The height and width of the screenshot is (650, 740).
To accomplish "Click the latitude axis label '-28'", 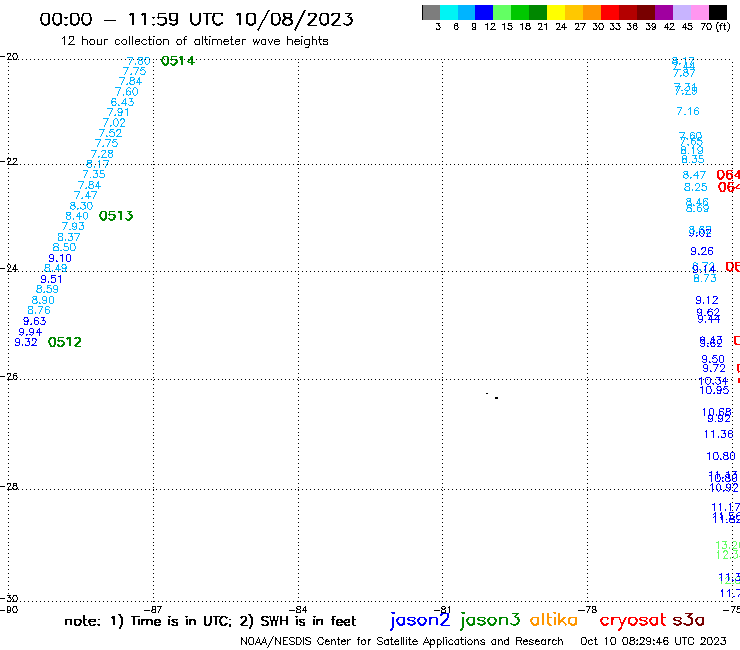I will click(x=9, y=486).
